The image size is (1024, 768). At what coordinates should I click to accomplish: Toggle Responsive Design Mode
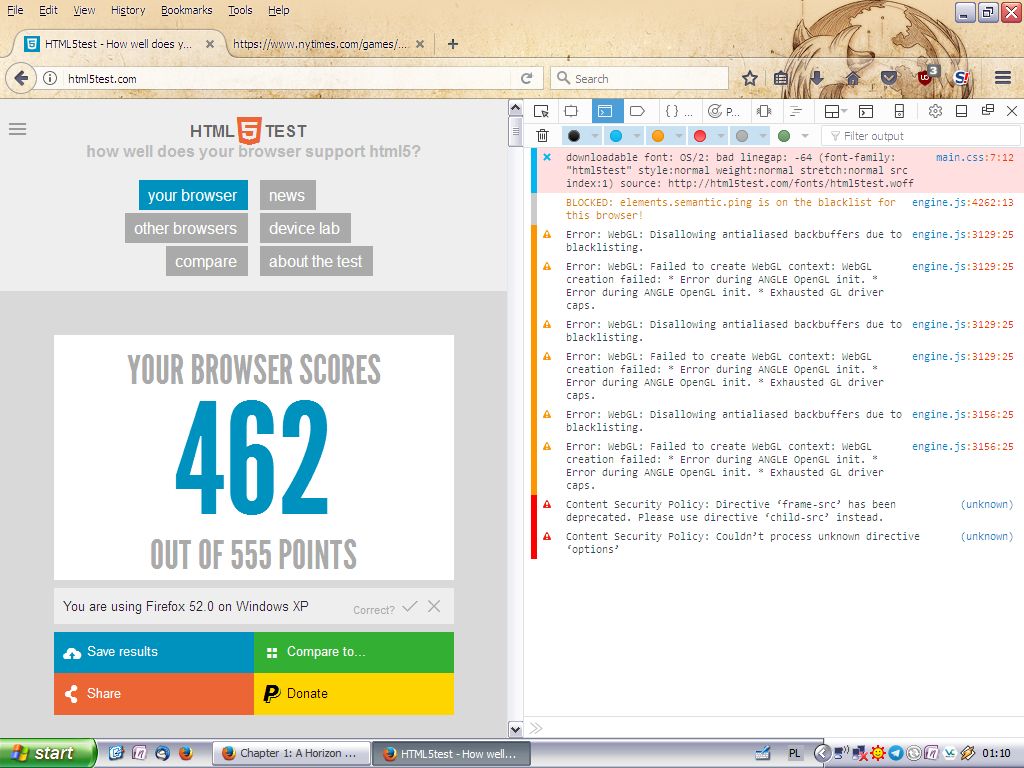(x=899, y=112)
